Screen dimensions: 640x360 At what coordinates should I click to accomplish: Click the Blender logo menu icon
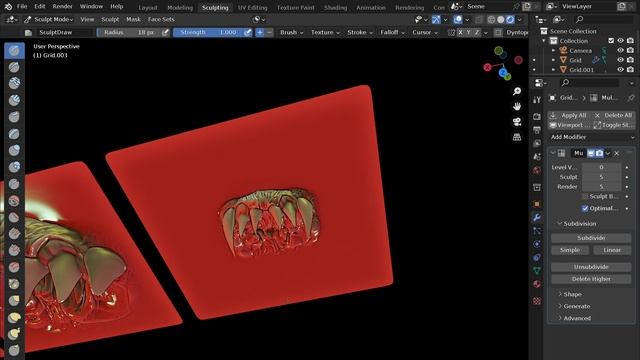[8, 6]
